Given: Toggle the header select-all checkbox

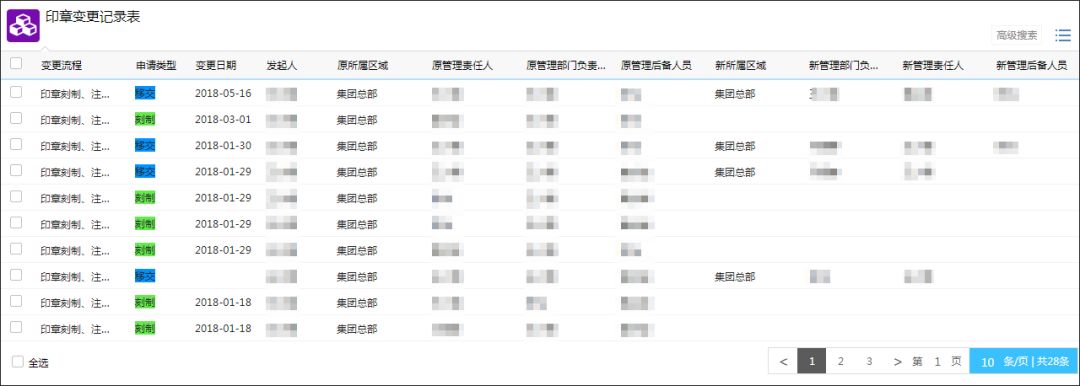Looking at the screenshot, I should pos(16,63).
